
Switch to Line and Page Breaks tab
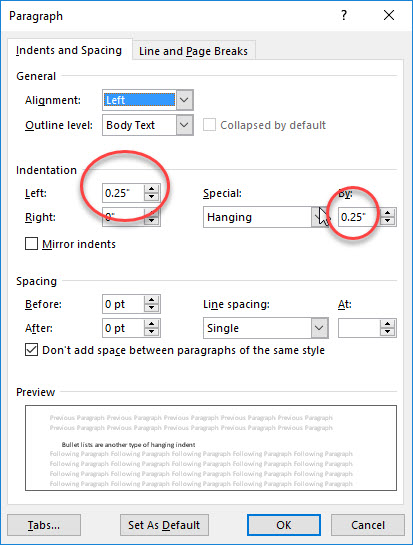coord(193,51)
